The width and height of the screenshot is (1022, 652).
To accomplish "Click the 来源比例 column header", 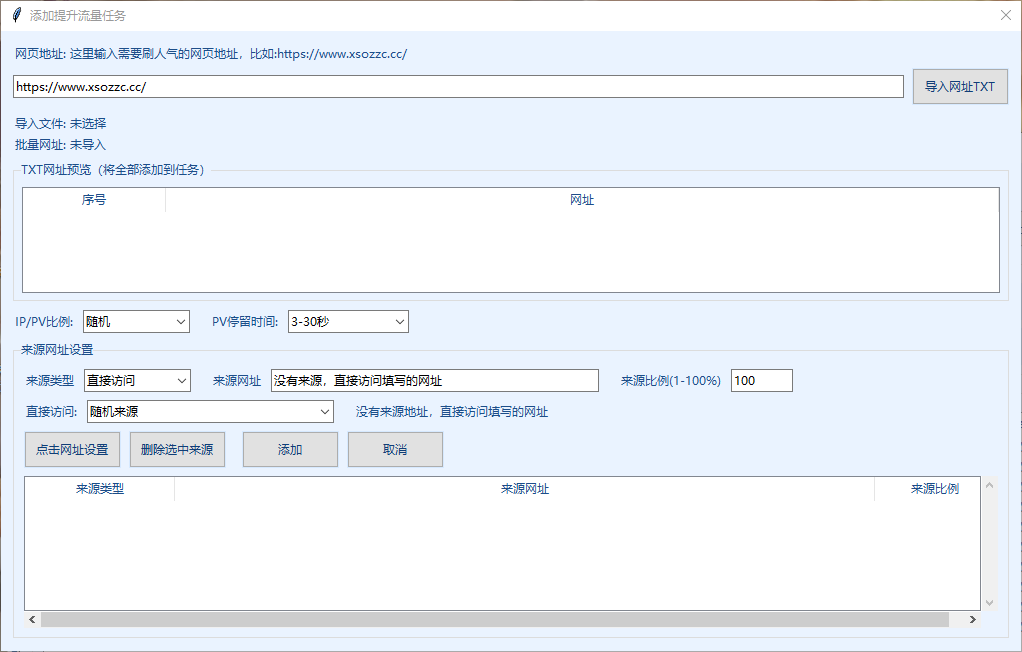I will 934,489.
